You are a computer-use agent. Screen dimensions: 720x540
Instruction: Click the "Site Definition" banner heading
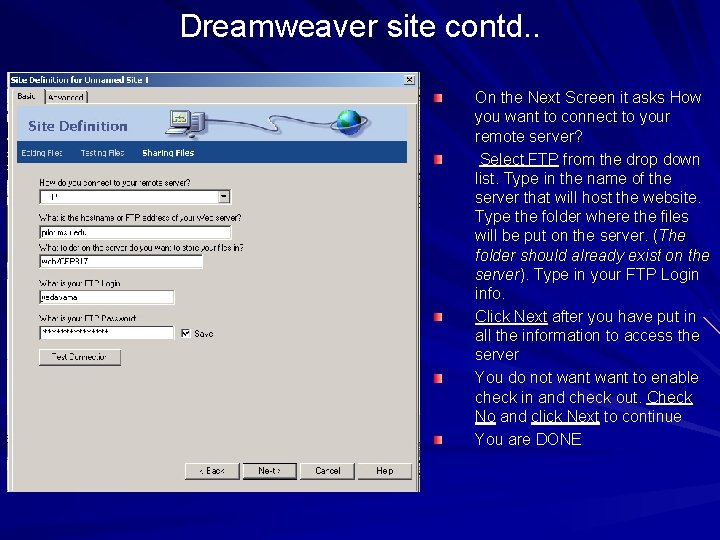pyautogui.click(x=78, y=126)
